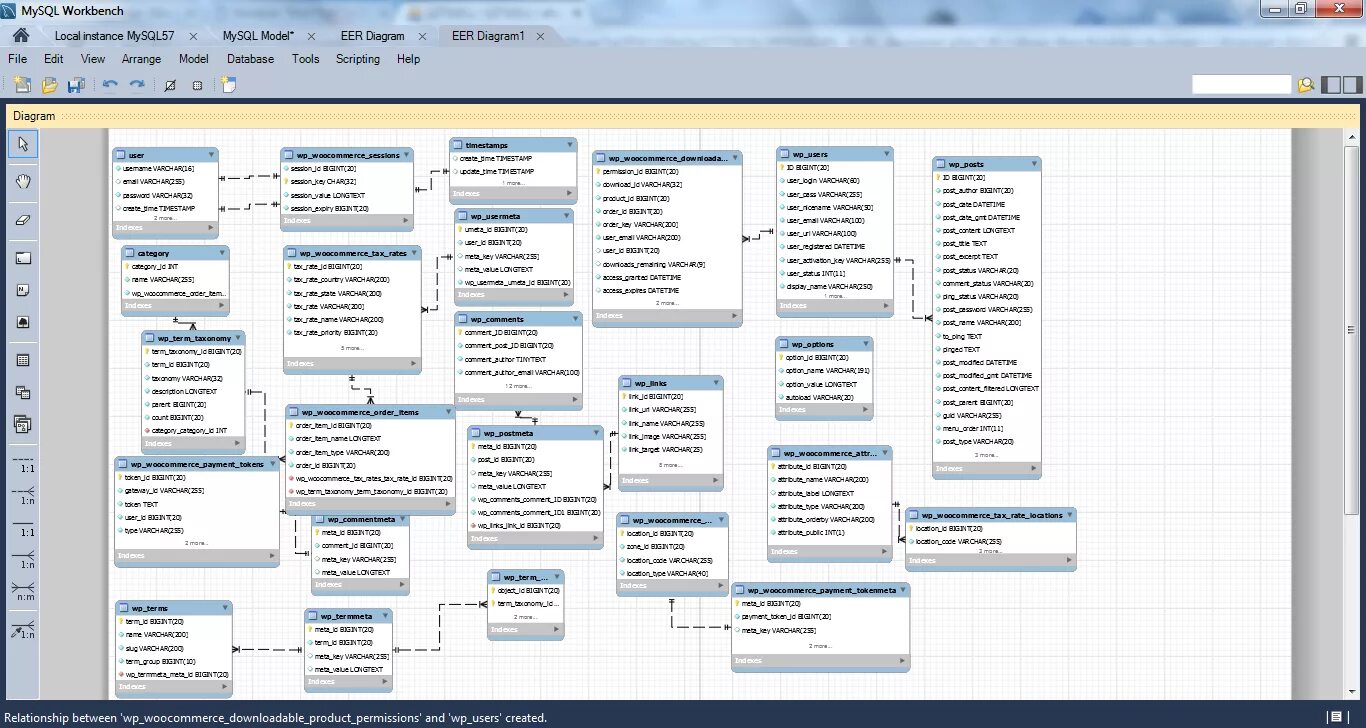
Task: Collapse the wp_comments table via header arrow
Action: 574,319
